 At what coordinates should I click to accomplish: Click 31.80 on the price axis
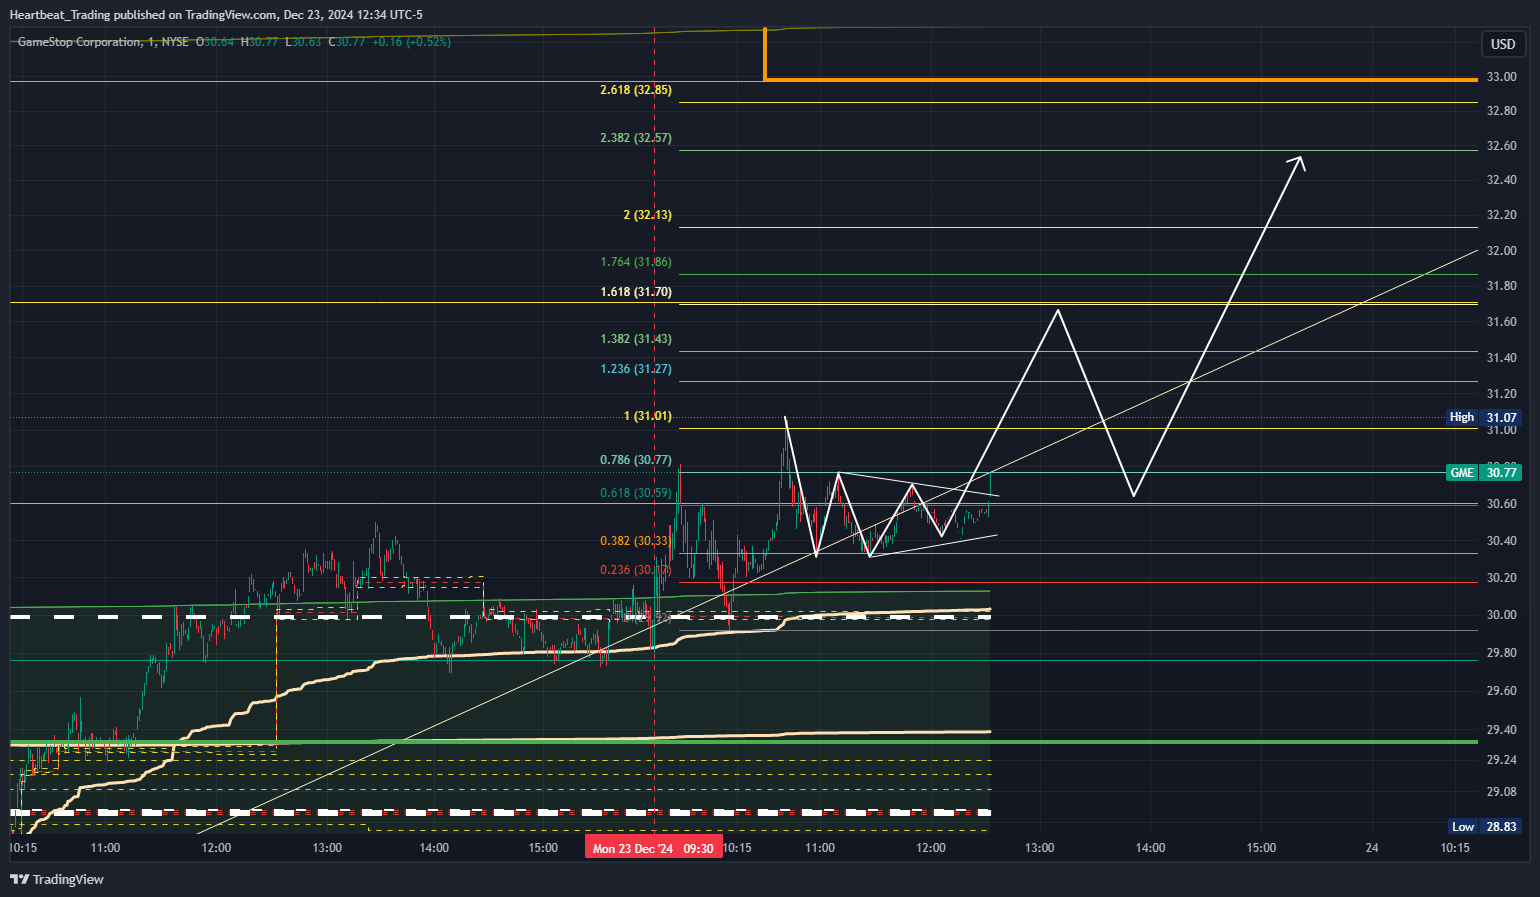pyautogui.click(x=1501, y=286)
